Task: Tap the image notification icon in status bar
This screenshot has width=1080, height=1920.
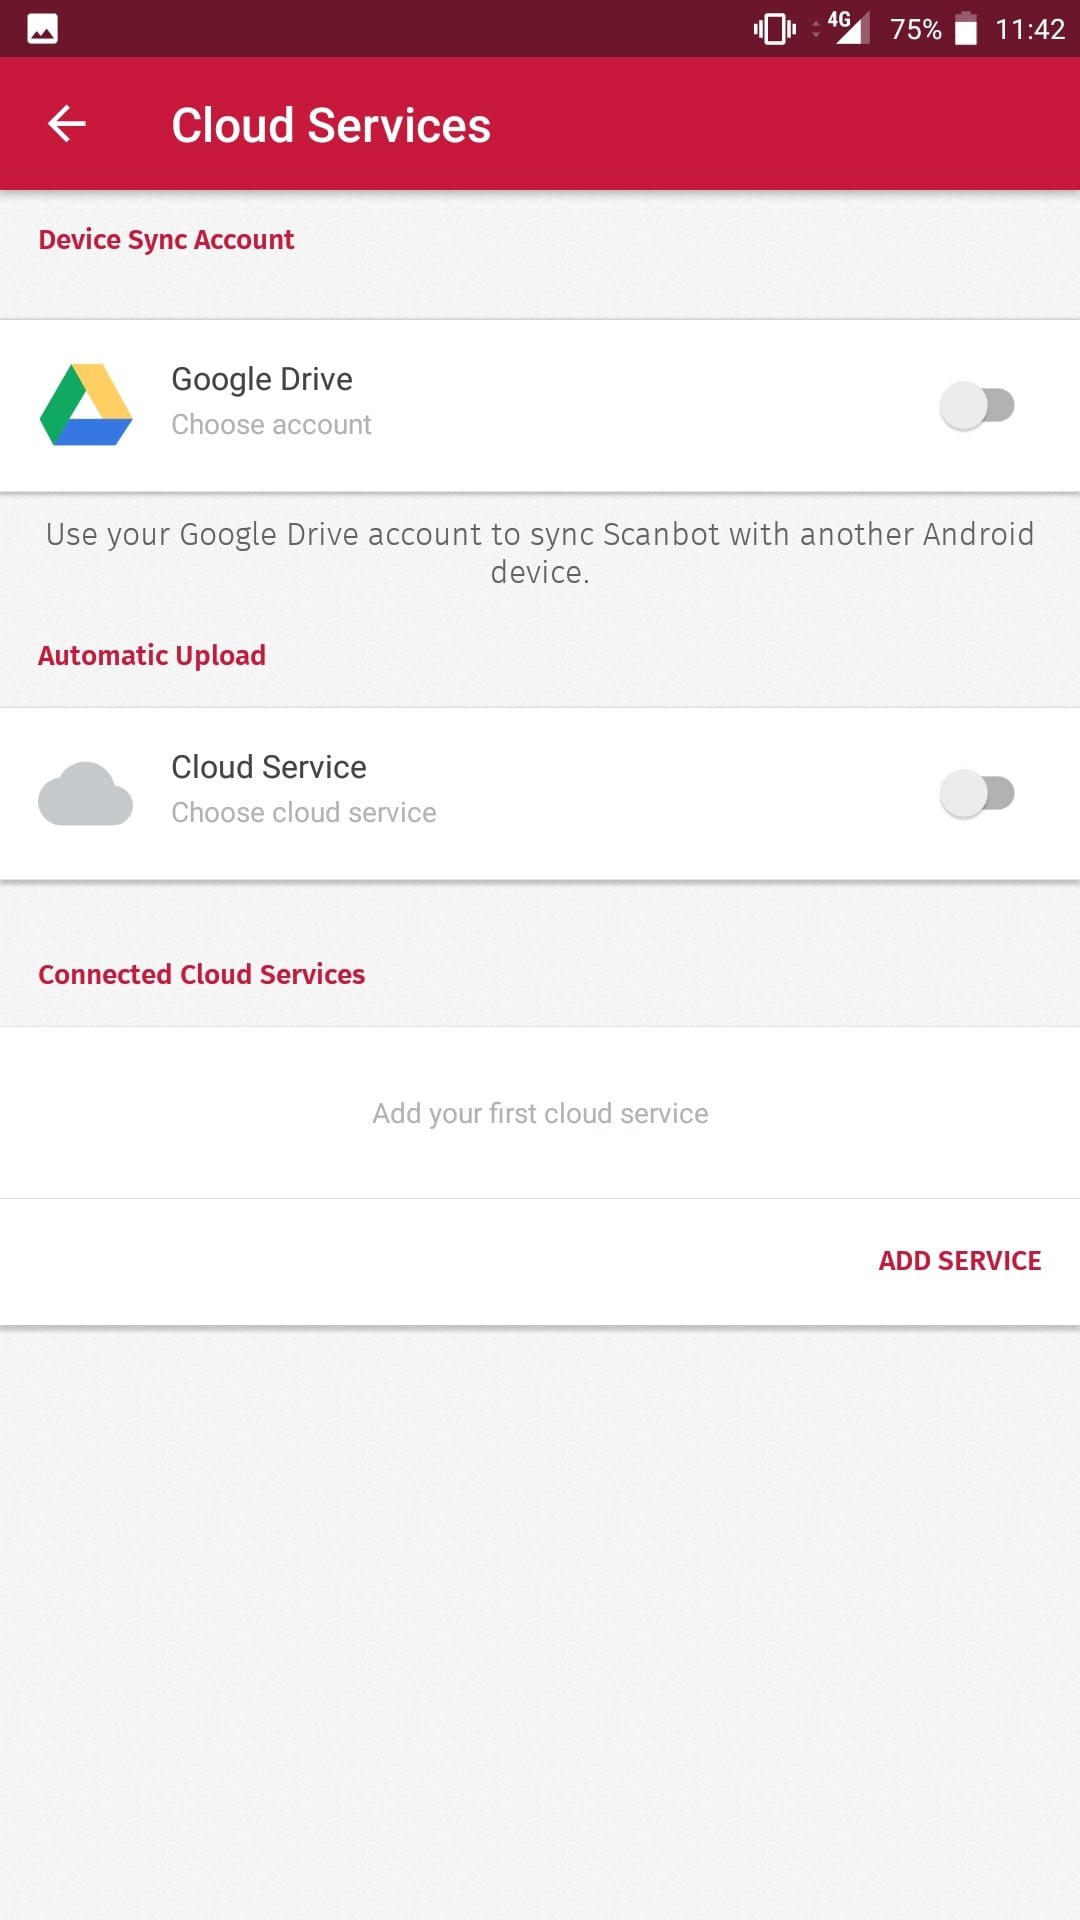Action: coord(42,29)
